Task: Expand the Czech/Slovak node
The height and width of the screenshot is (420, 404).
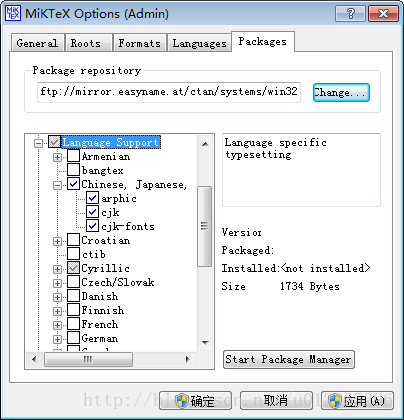Action: pyautogui.click(x=57, y=283)
